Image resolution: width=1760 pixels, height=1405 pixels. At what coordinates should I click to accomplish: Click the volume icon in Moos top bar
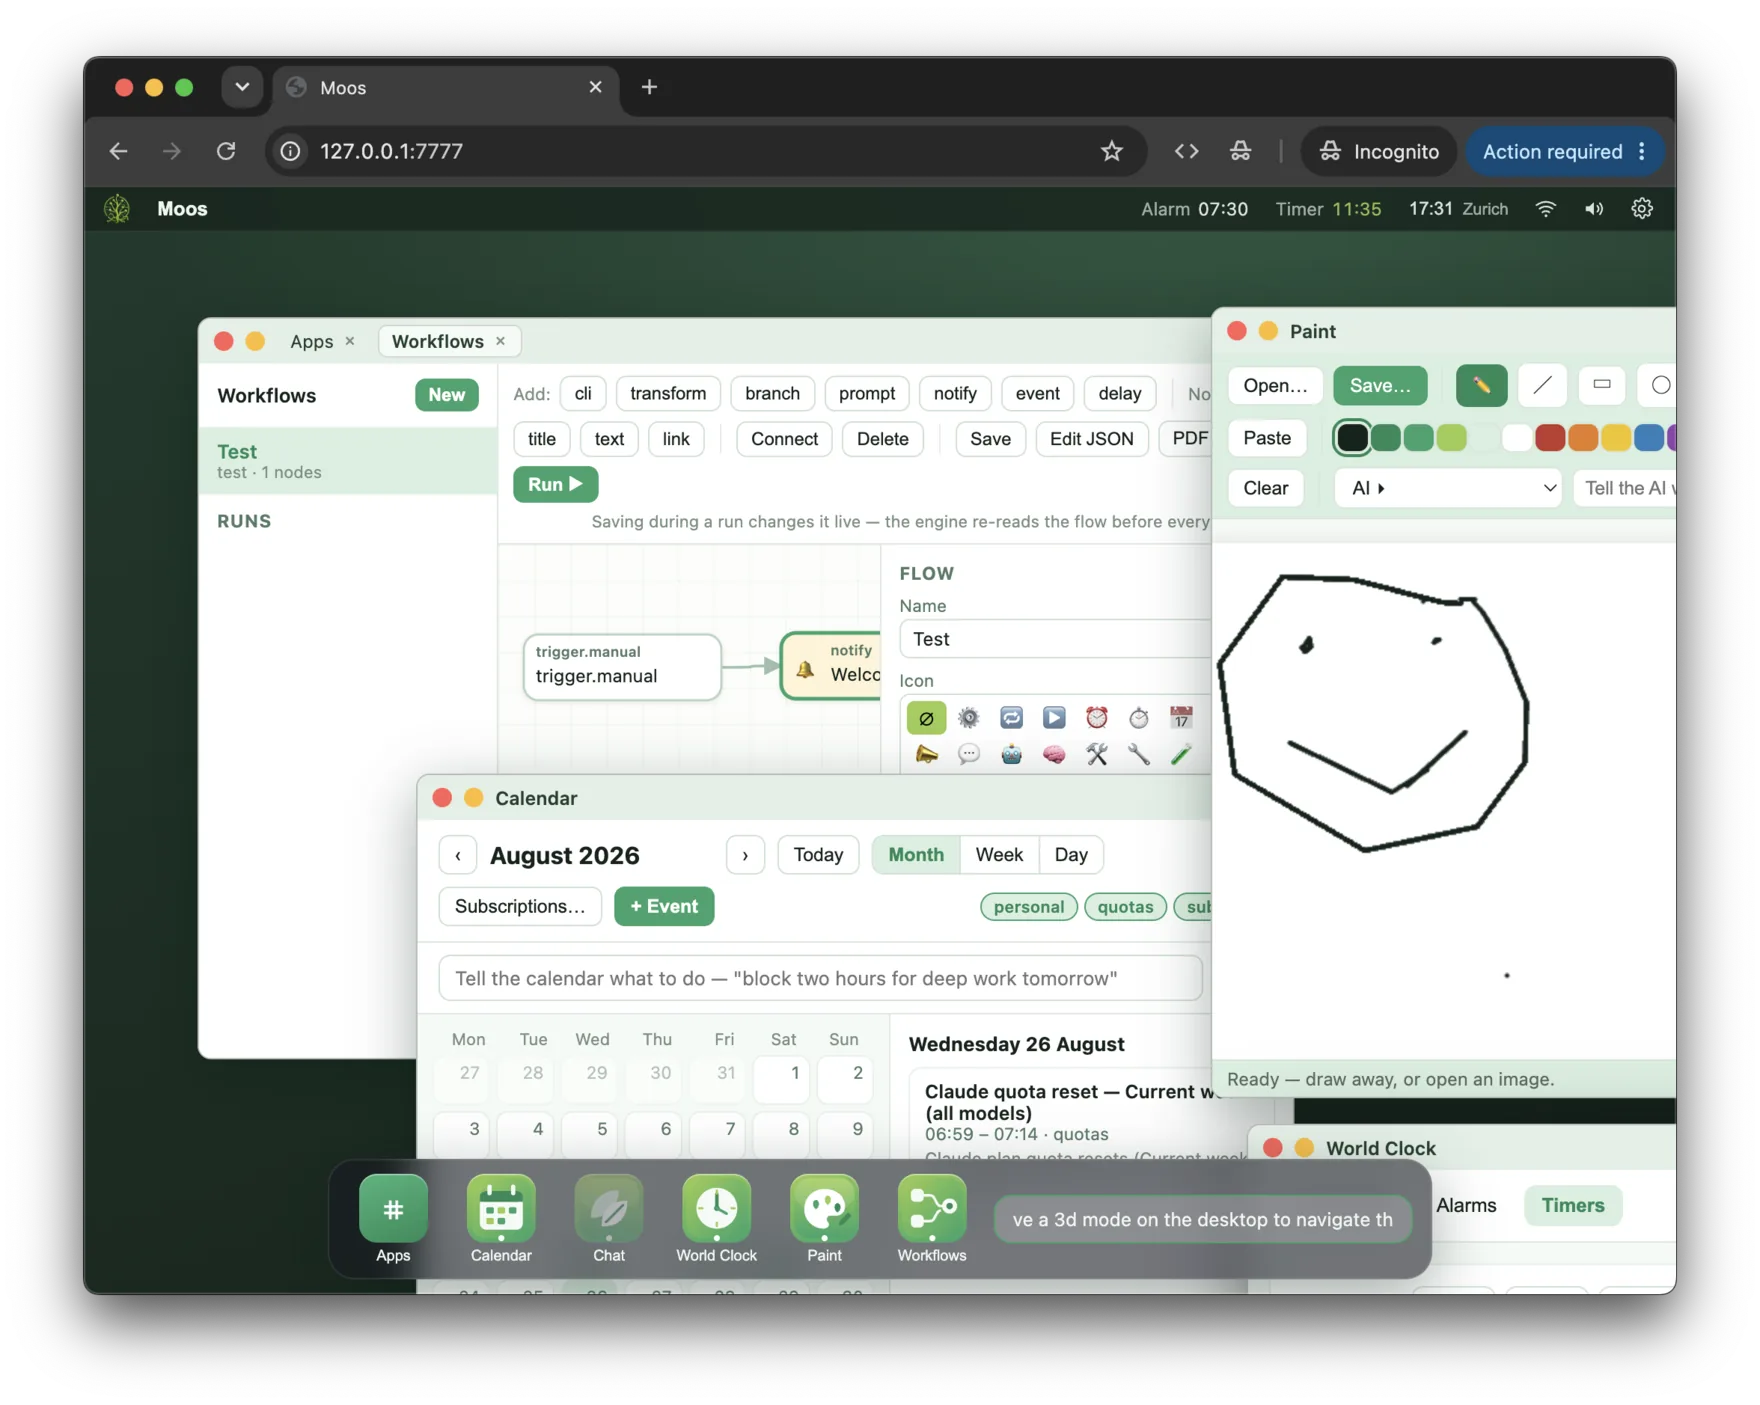(1594, 209)
